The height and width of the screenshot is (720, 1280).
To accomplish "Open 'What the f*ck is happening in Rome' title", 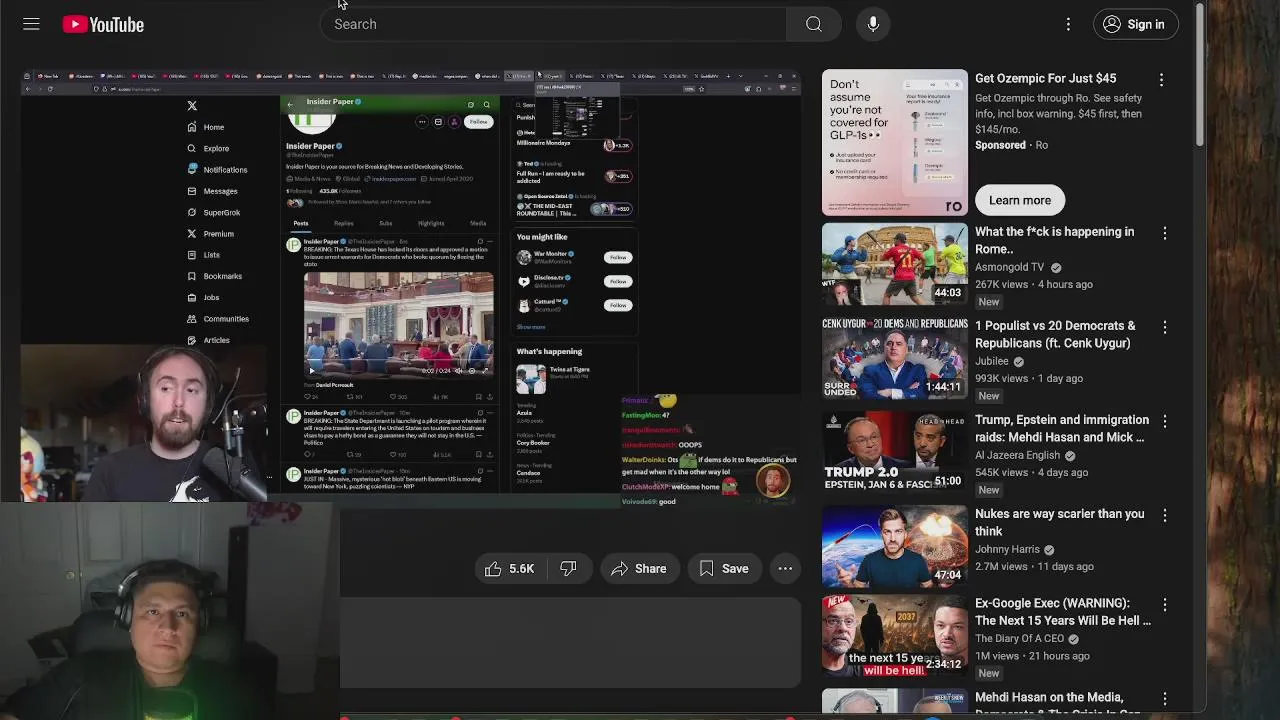I will pos(1054,240).
